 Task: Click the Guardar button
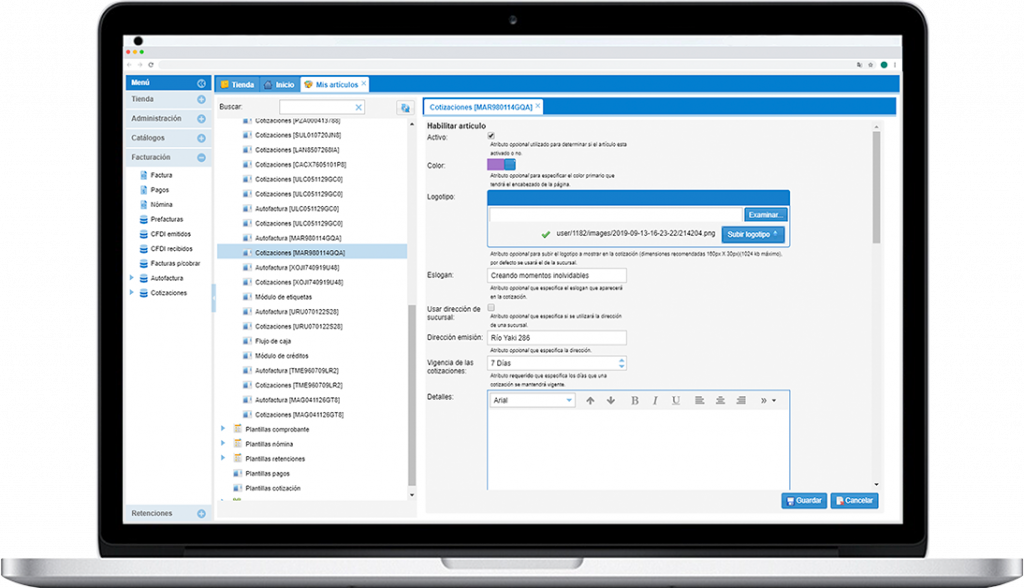(804, 500)
